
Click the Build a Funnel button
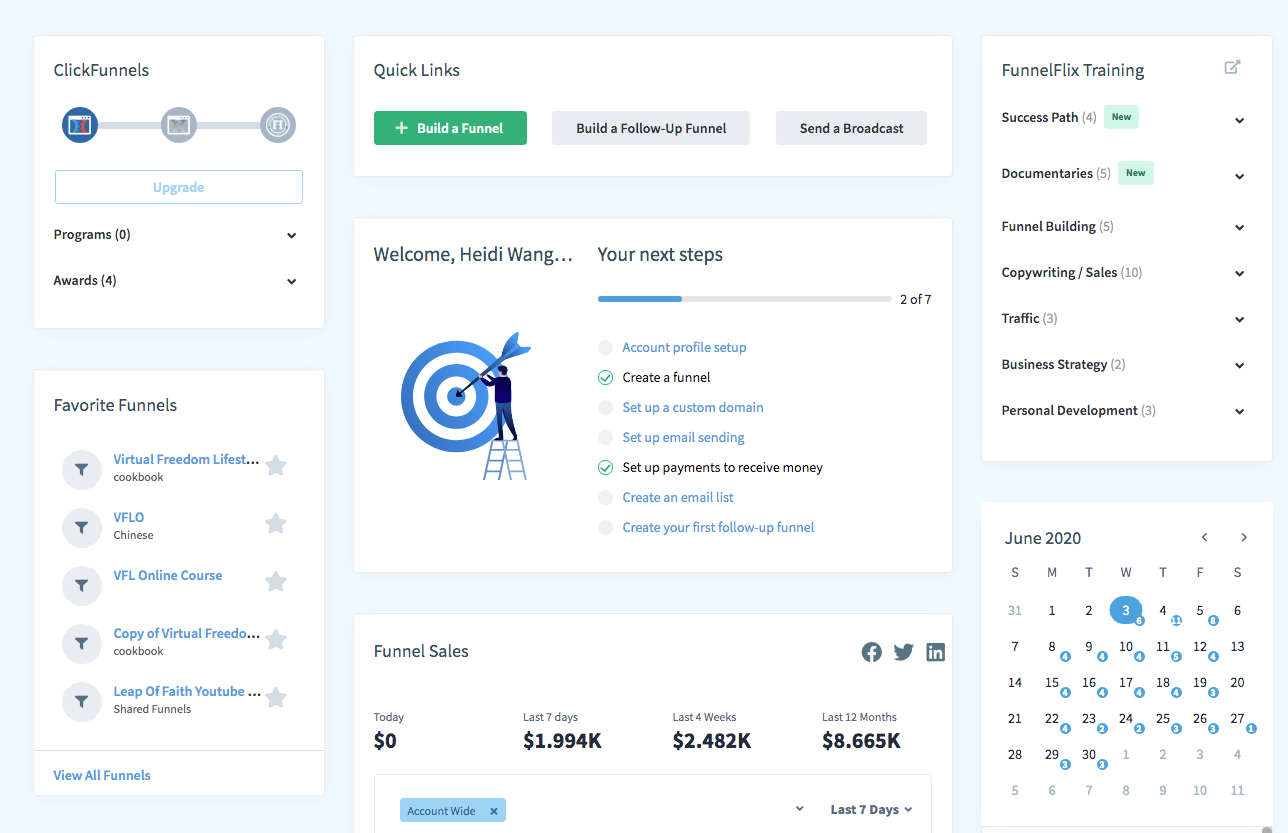[450, 128]
